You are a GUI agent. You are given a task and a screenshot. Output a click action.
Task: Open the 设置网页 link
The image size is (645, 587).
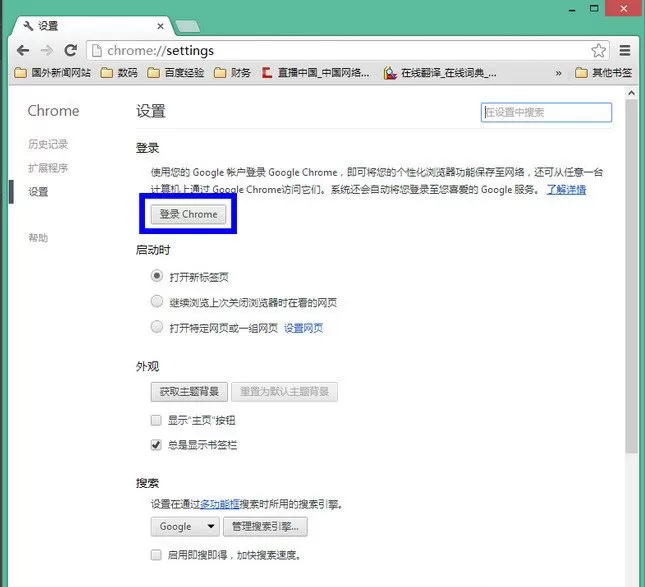304,328
